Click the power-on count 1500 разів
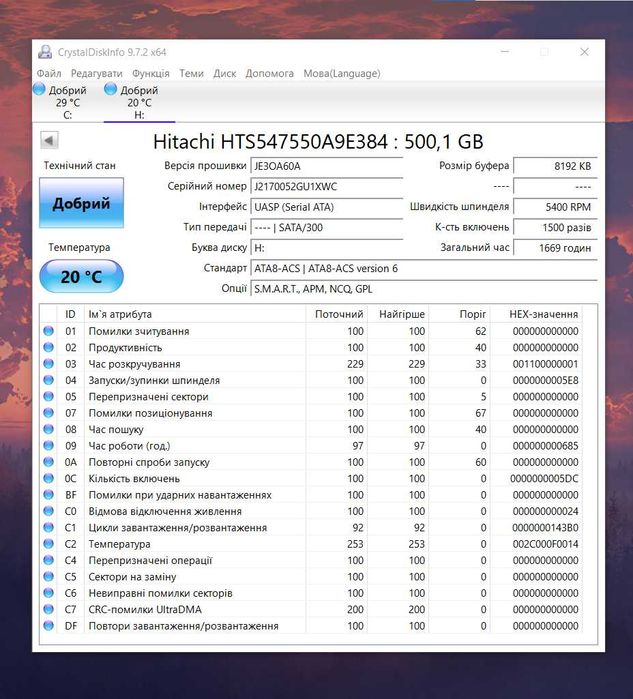The height and width of the screenshot is (699, 633). coord(555,227)
